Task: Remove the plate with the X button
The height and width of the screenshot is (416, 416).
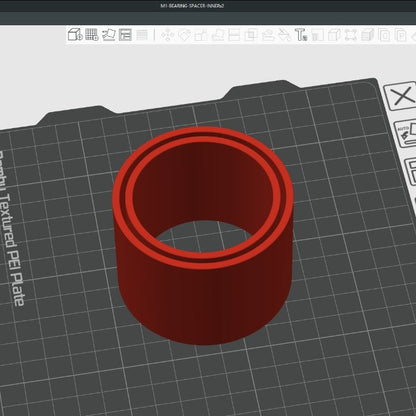Action: tap(402, 96)
